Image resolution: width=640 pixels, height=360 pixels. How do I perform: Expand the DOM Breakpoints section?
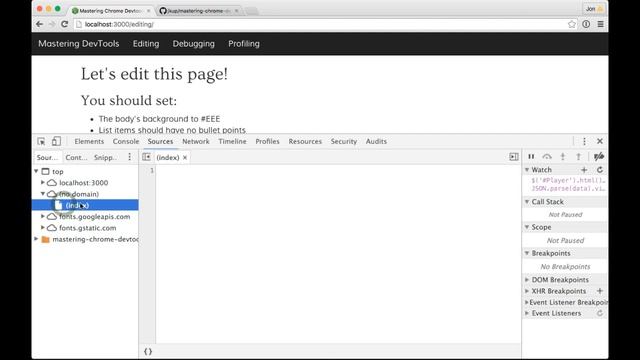(x=527, y=280)
